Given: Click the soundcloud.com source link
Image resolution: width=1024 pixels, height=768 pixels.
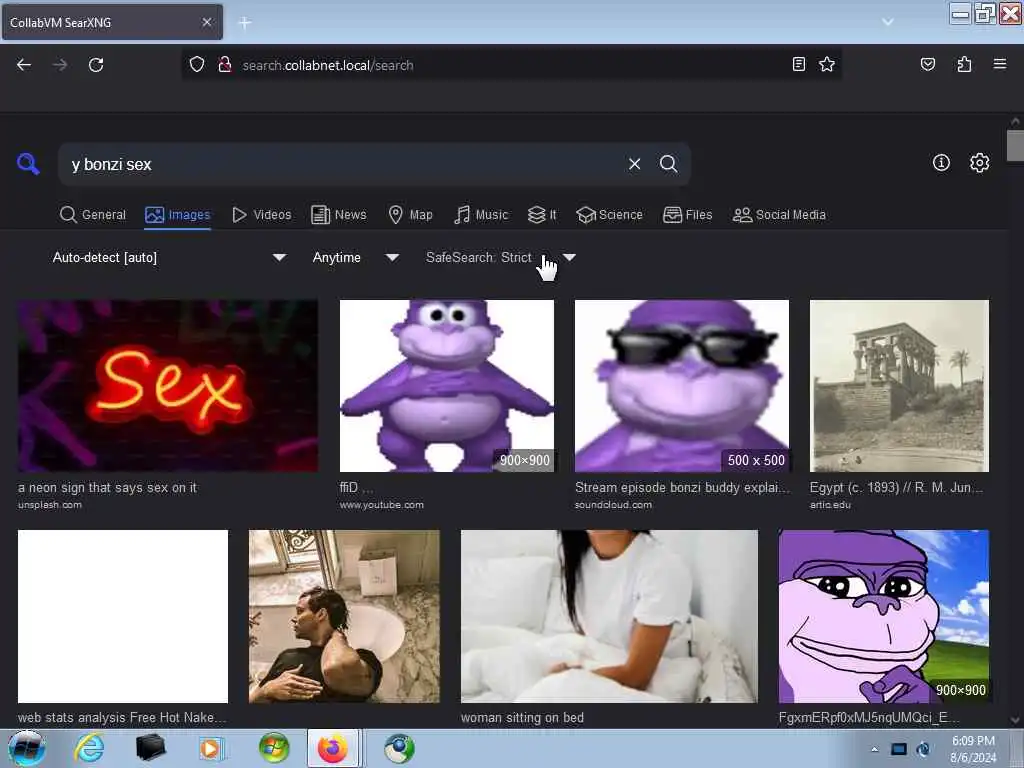Looking at the screenshot, I should [x=613, y=505].
